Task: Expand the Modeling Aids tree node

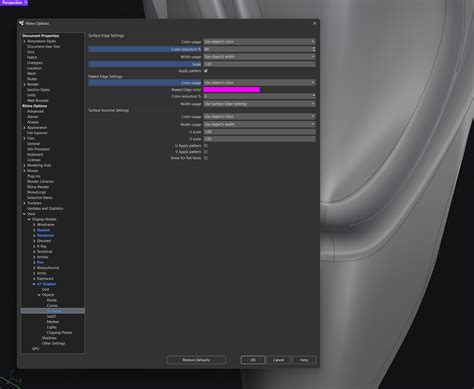Action: pyautogui.click(x=24, y=165)
